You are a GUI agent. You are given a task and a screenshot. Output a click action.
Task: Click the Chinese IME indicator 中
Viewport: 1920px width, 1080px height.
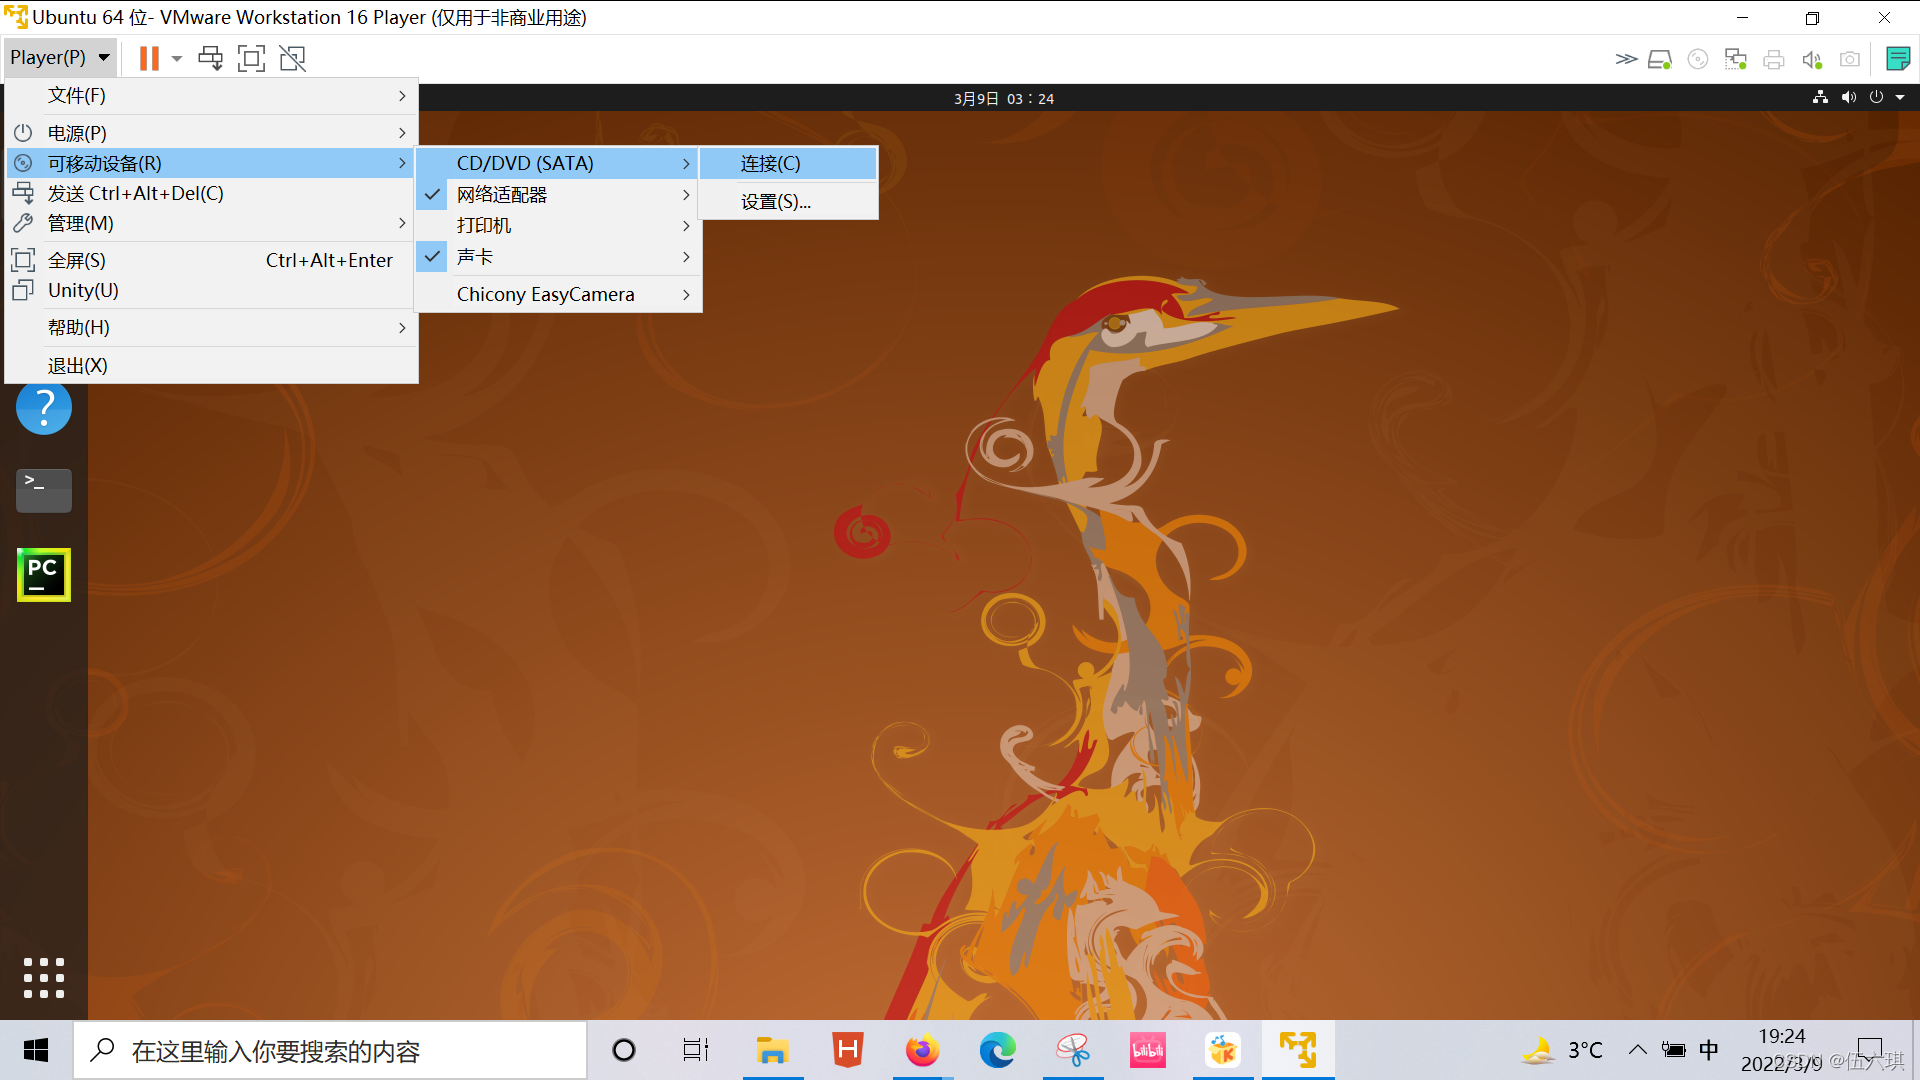pos(1709,1050)
